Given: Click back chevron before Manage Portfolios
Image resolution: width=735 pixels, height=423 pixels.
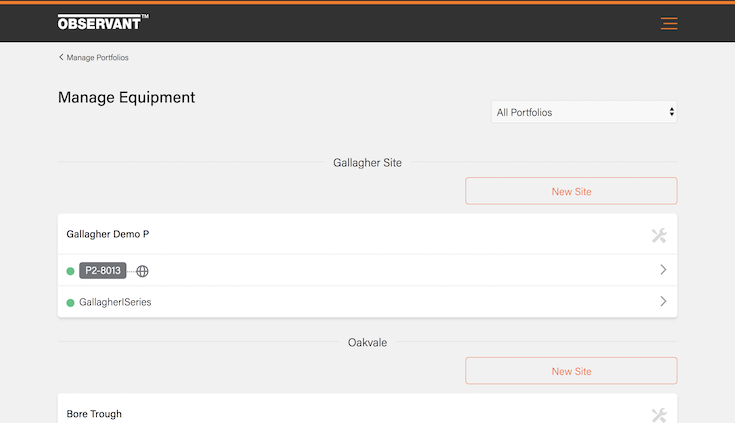Looking at the screenshot, I should point(61,58).
